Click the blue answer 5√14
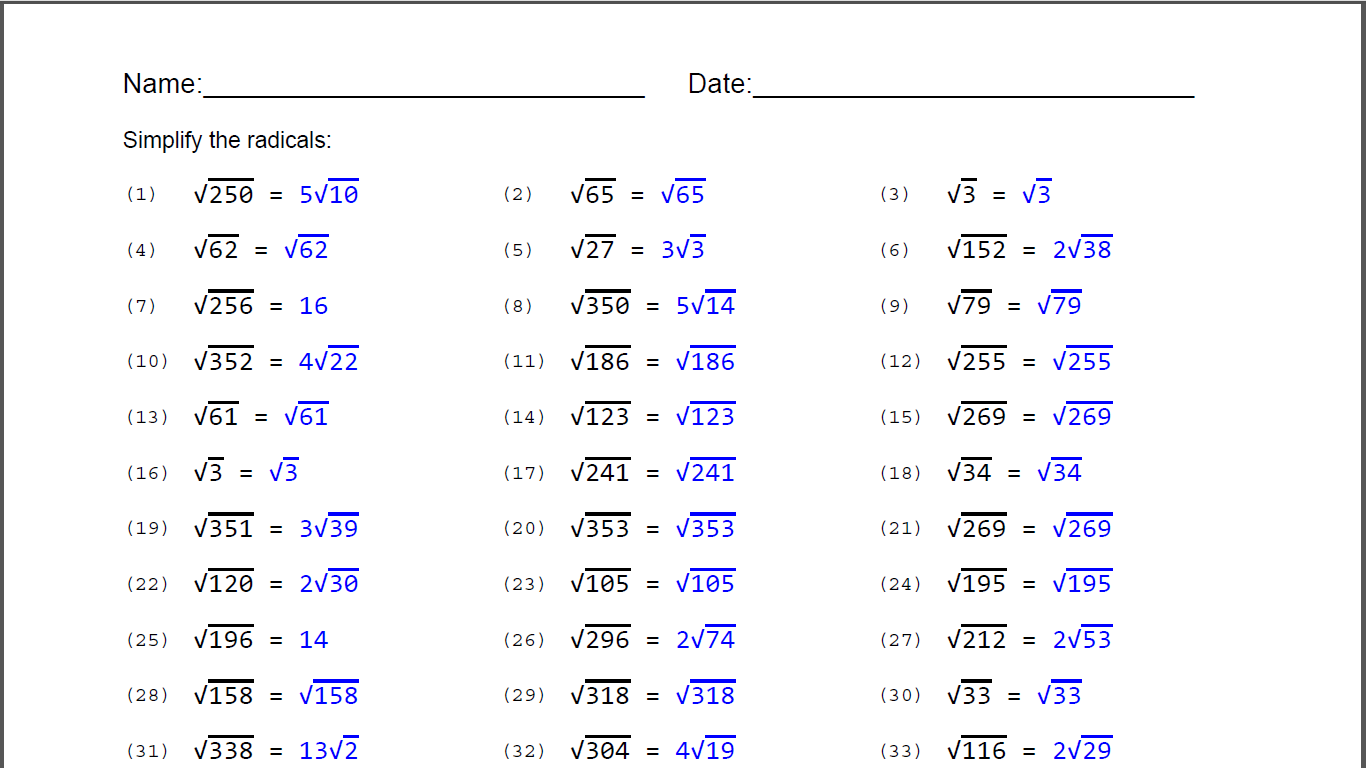Image resolution: width=1366 pixels, height=768 pixels. pyautogui.click(x=706, y=305)
